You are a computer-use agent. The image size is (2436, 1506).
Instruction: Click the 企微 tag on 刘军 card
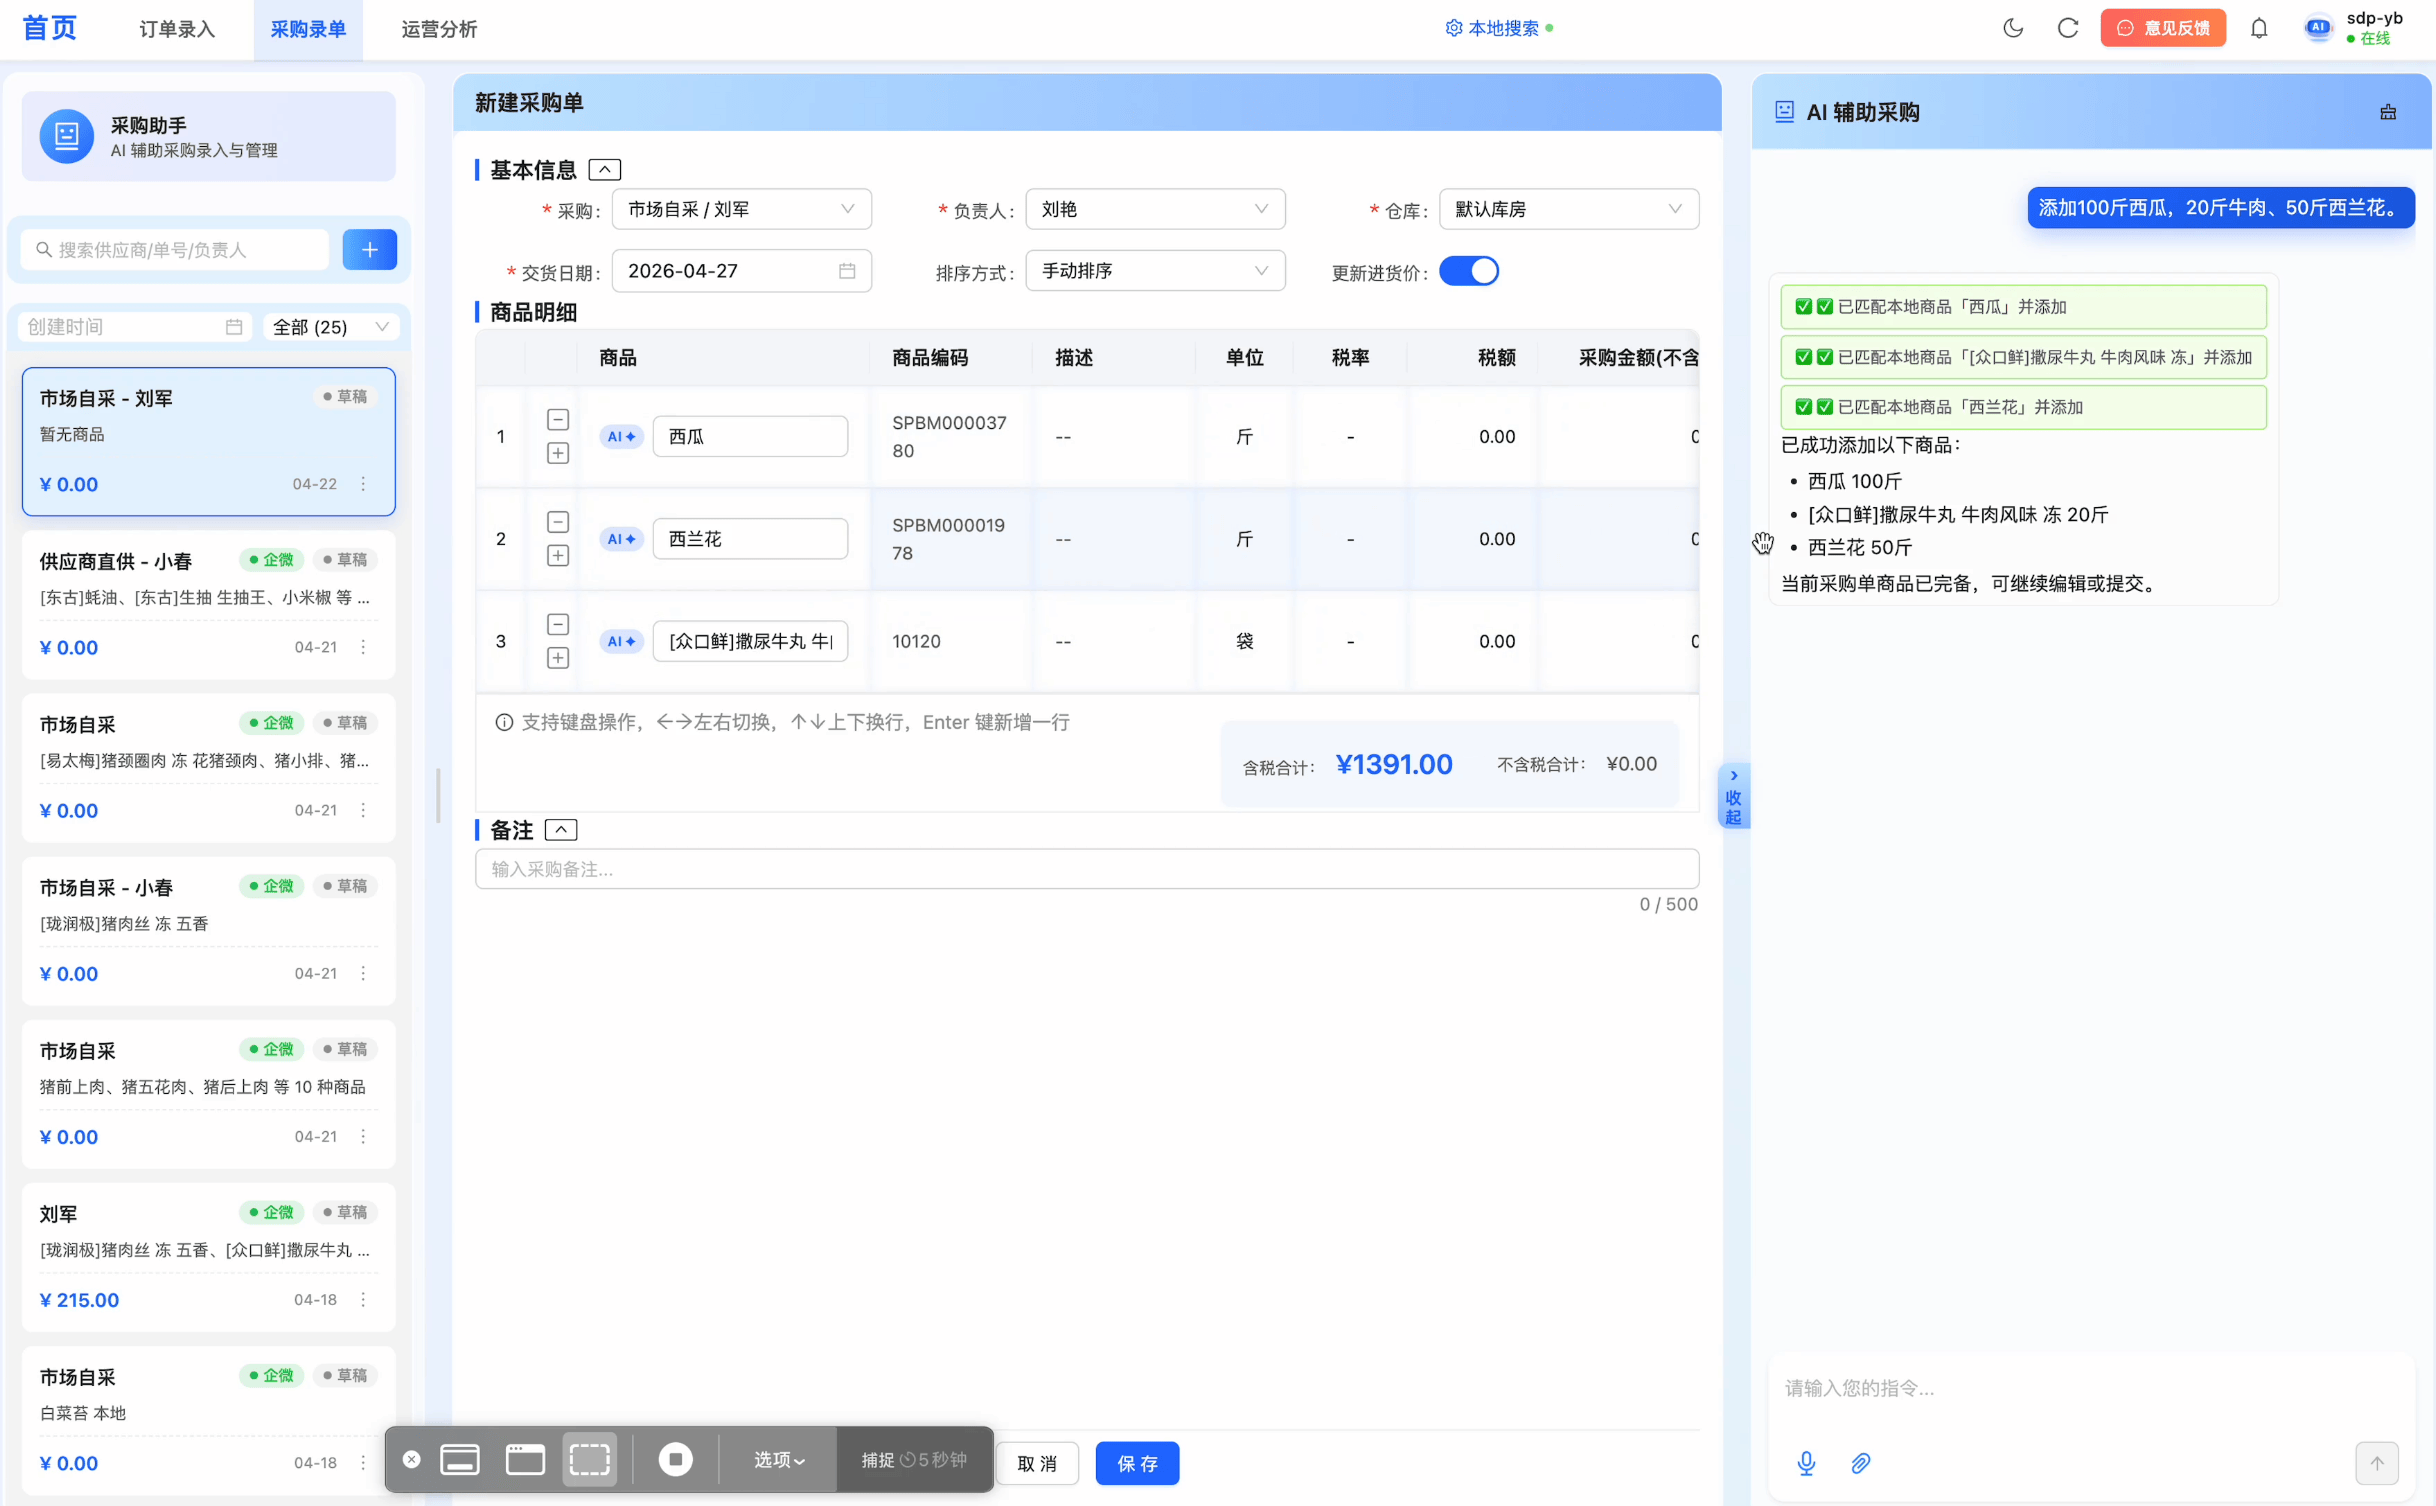coord(271,1212)
